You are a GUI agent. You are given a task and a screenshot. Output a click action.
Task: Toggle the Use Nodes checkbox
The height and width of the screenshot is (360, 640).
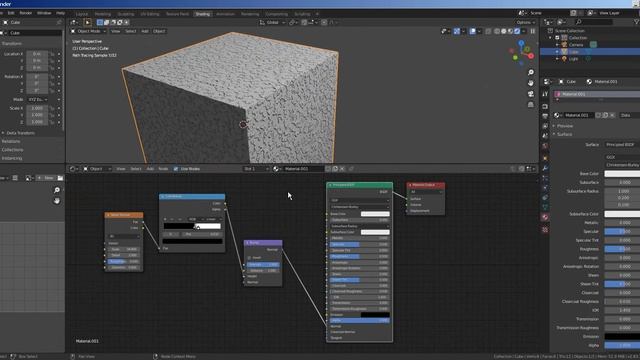176,169
